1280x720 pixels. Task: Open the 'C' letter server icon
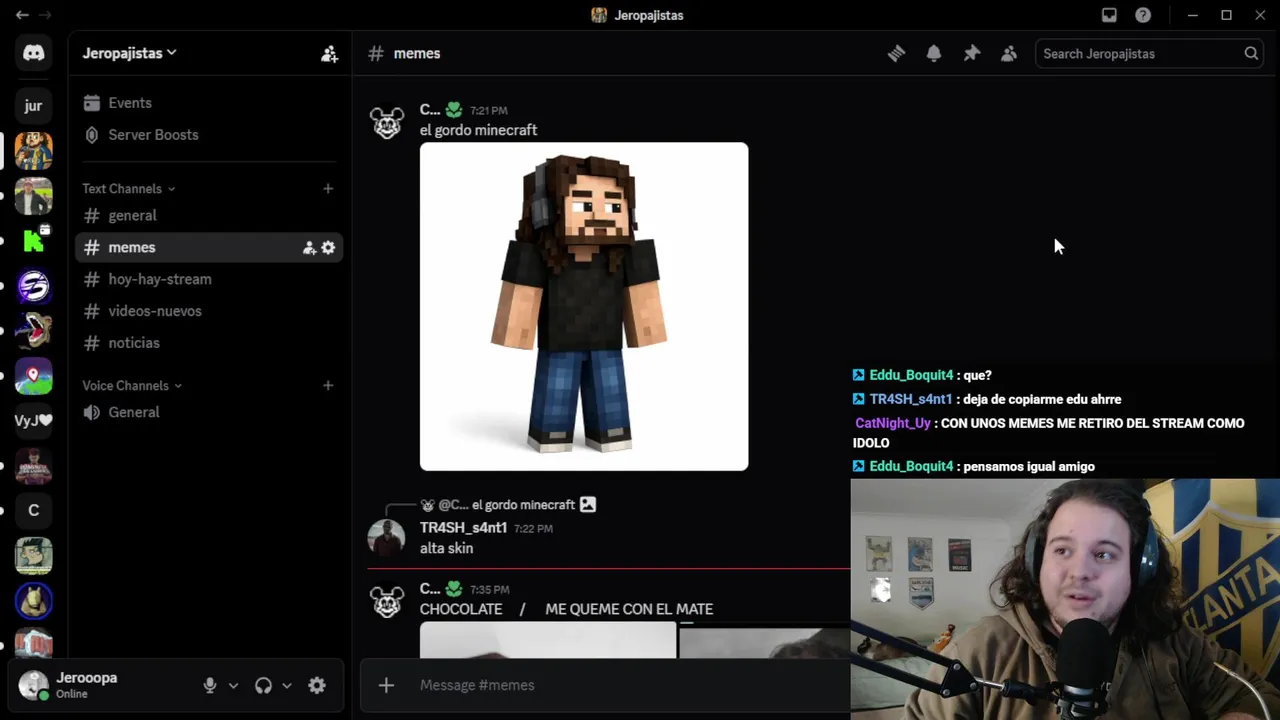pos(33,510)
